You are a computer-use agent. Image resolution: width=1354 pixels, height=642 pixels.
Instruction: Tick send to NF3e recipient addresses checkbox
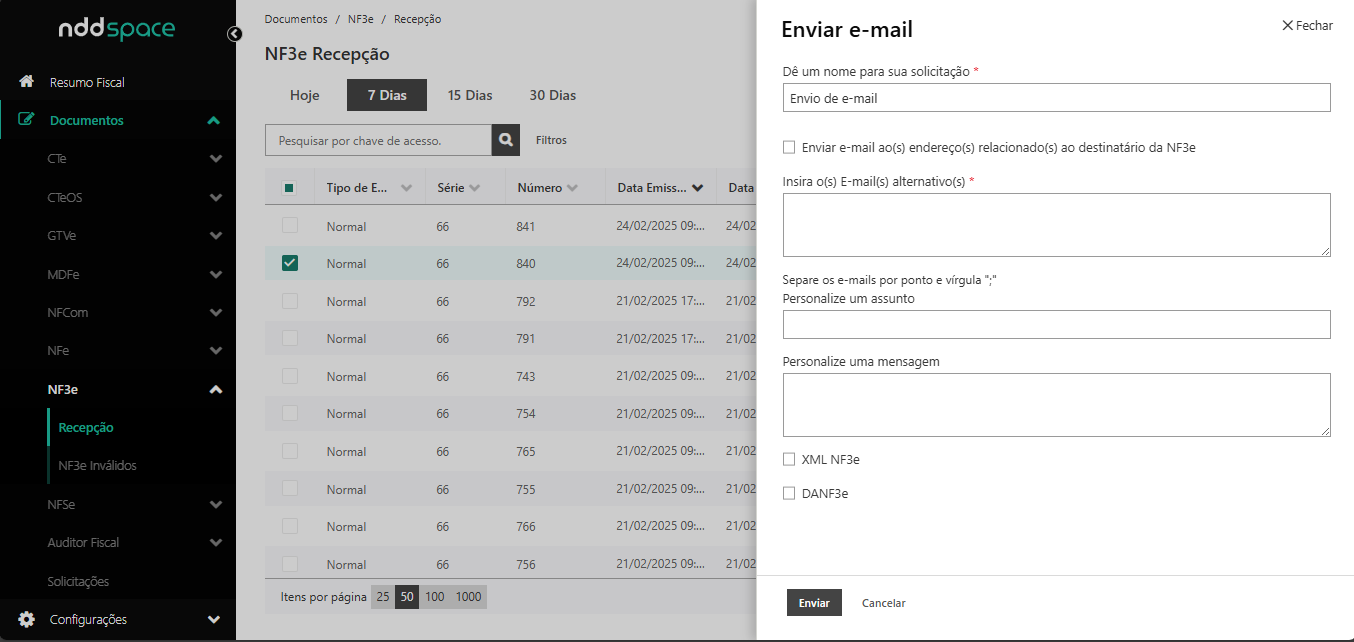pos(789,147)
